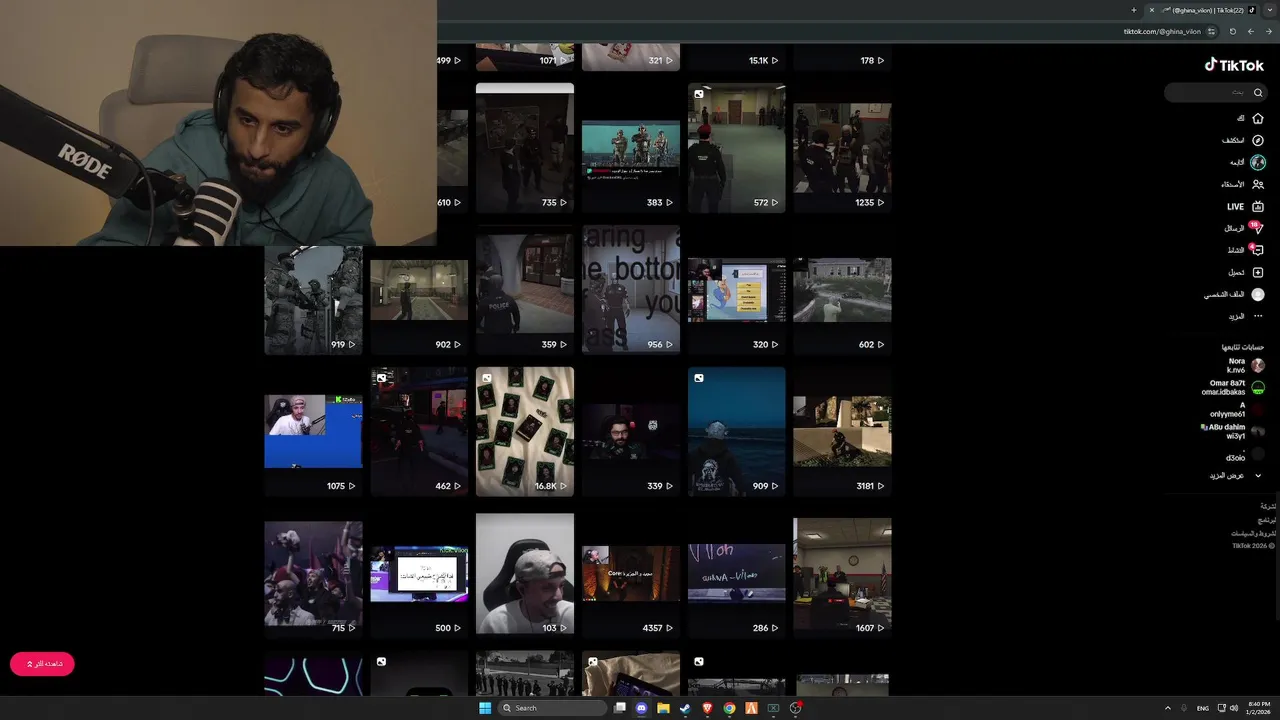Viewport: 1280px width, 720px height.
Task: Open File Explorer from the taskbar
Action: [663, 708]
